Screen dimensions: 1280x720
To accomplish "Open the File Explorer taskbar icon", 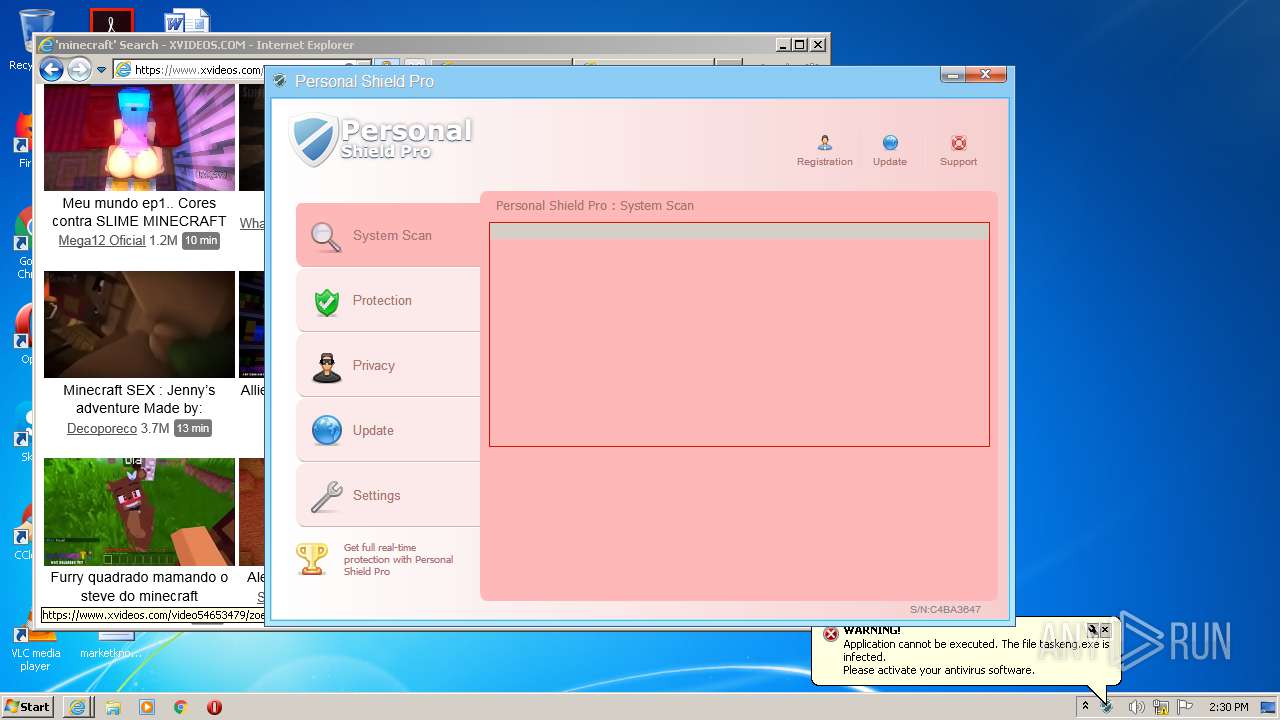I will (x=113, y=707).
